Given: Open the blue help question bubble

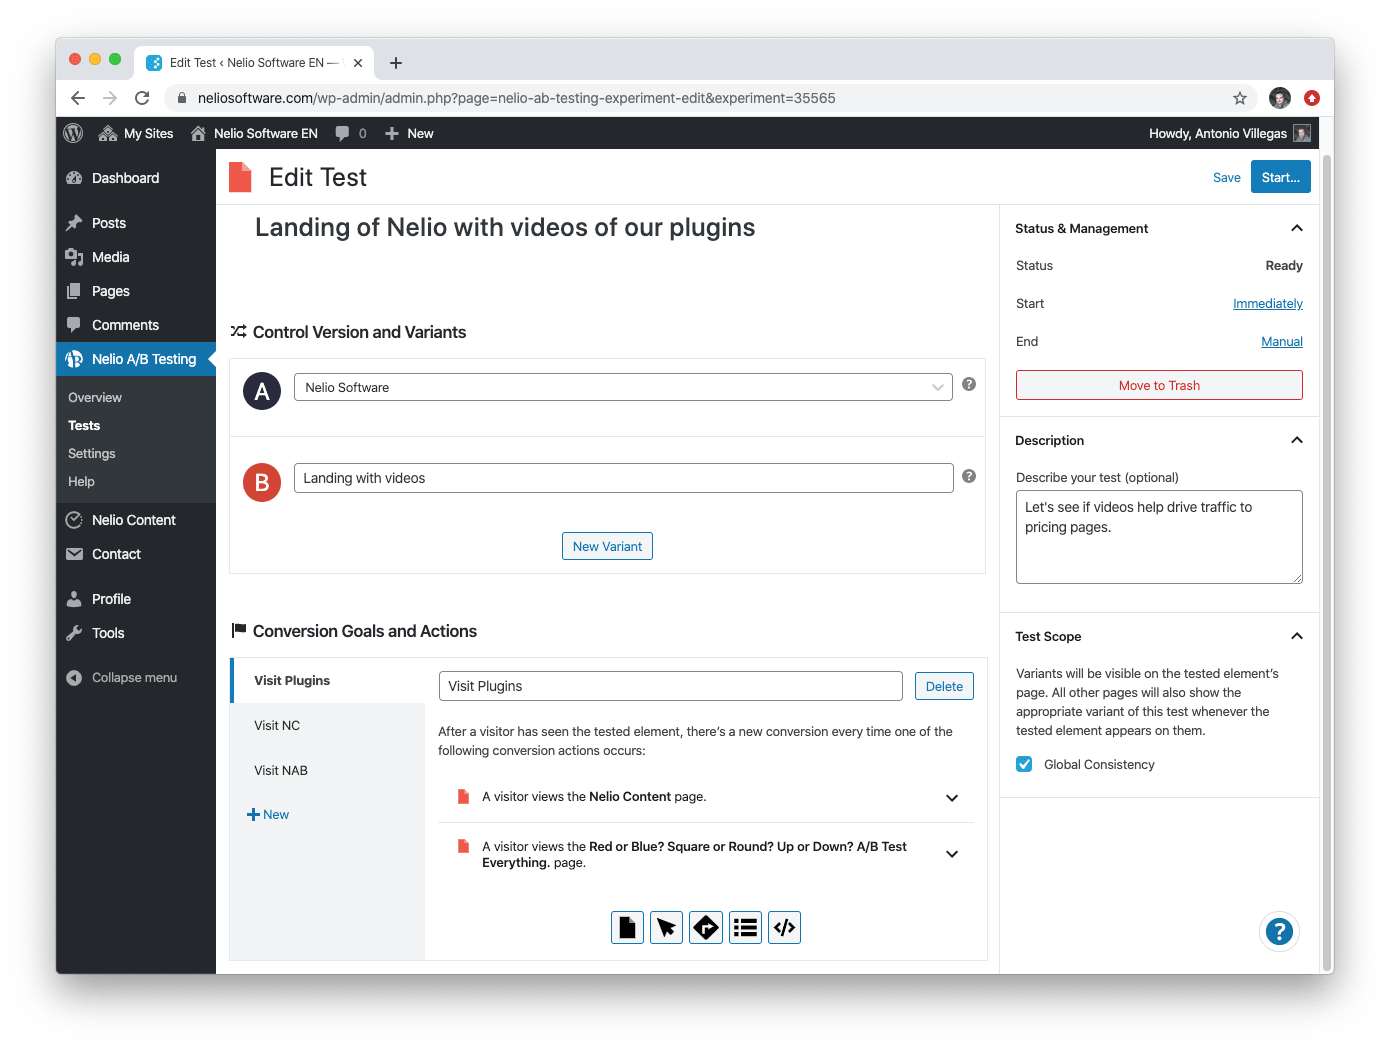Looking at the screenshot, I should 1279,932.
